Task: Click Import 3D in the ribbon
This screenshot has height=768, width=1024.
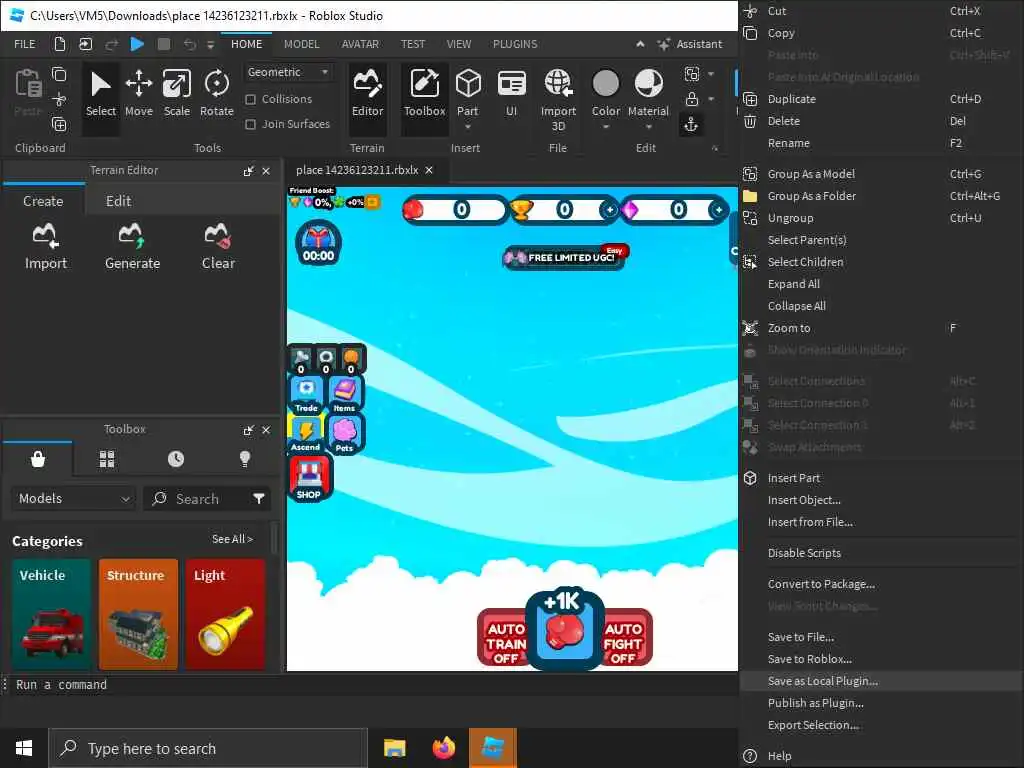Action: click(558, 101)
